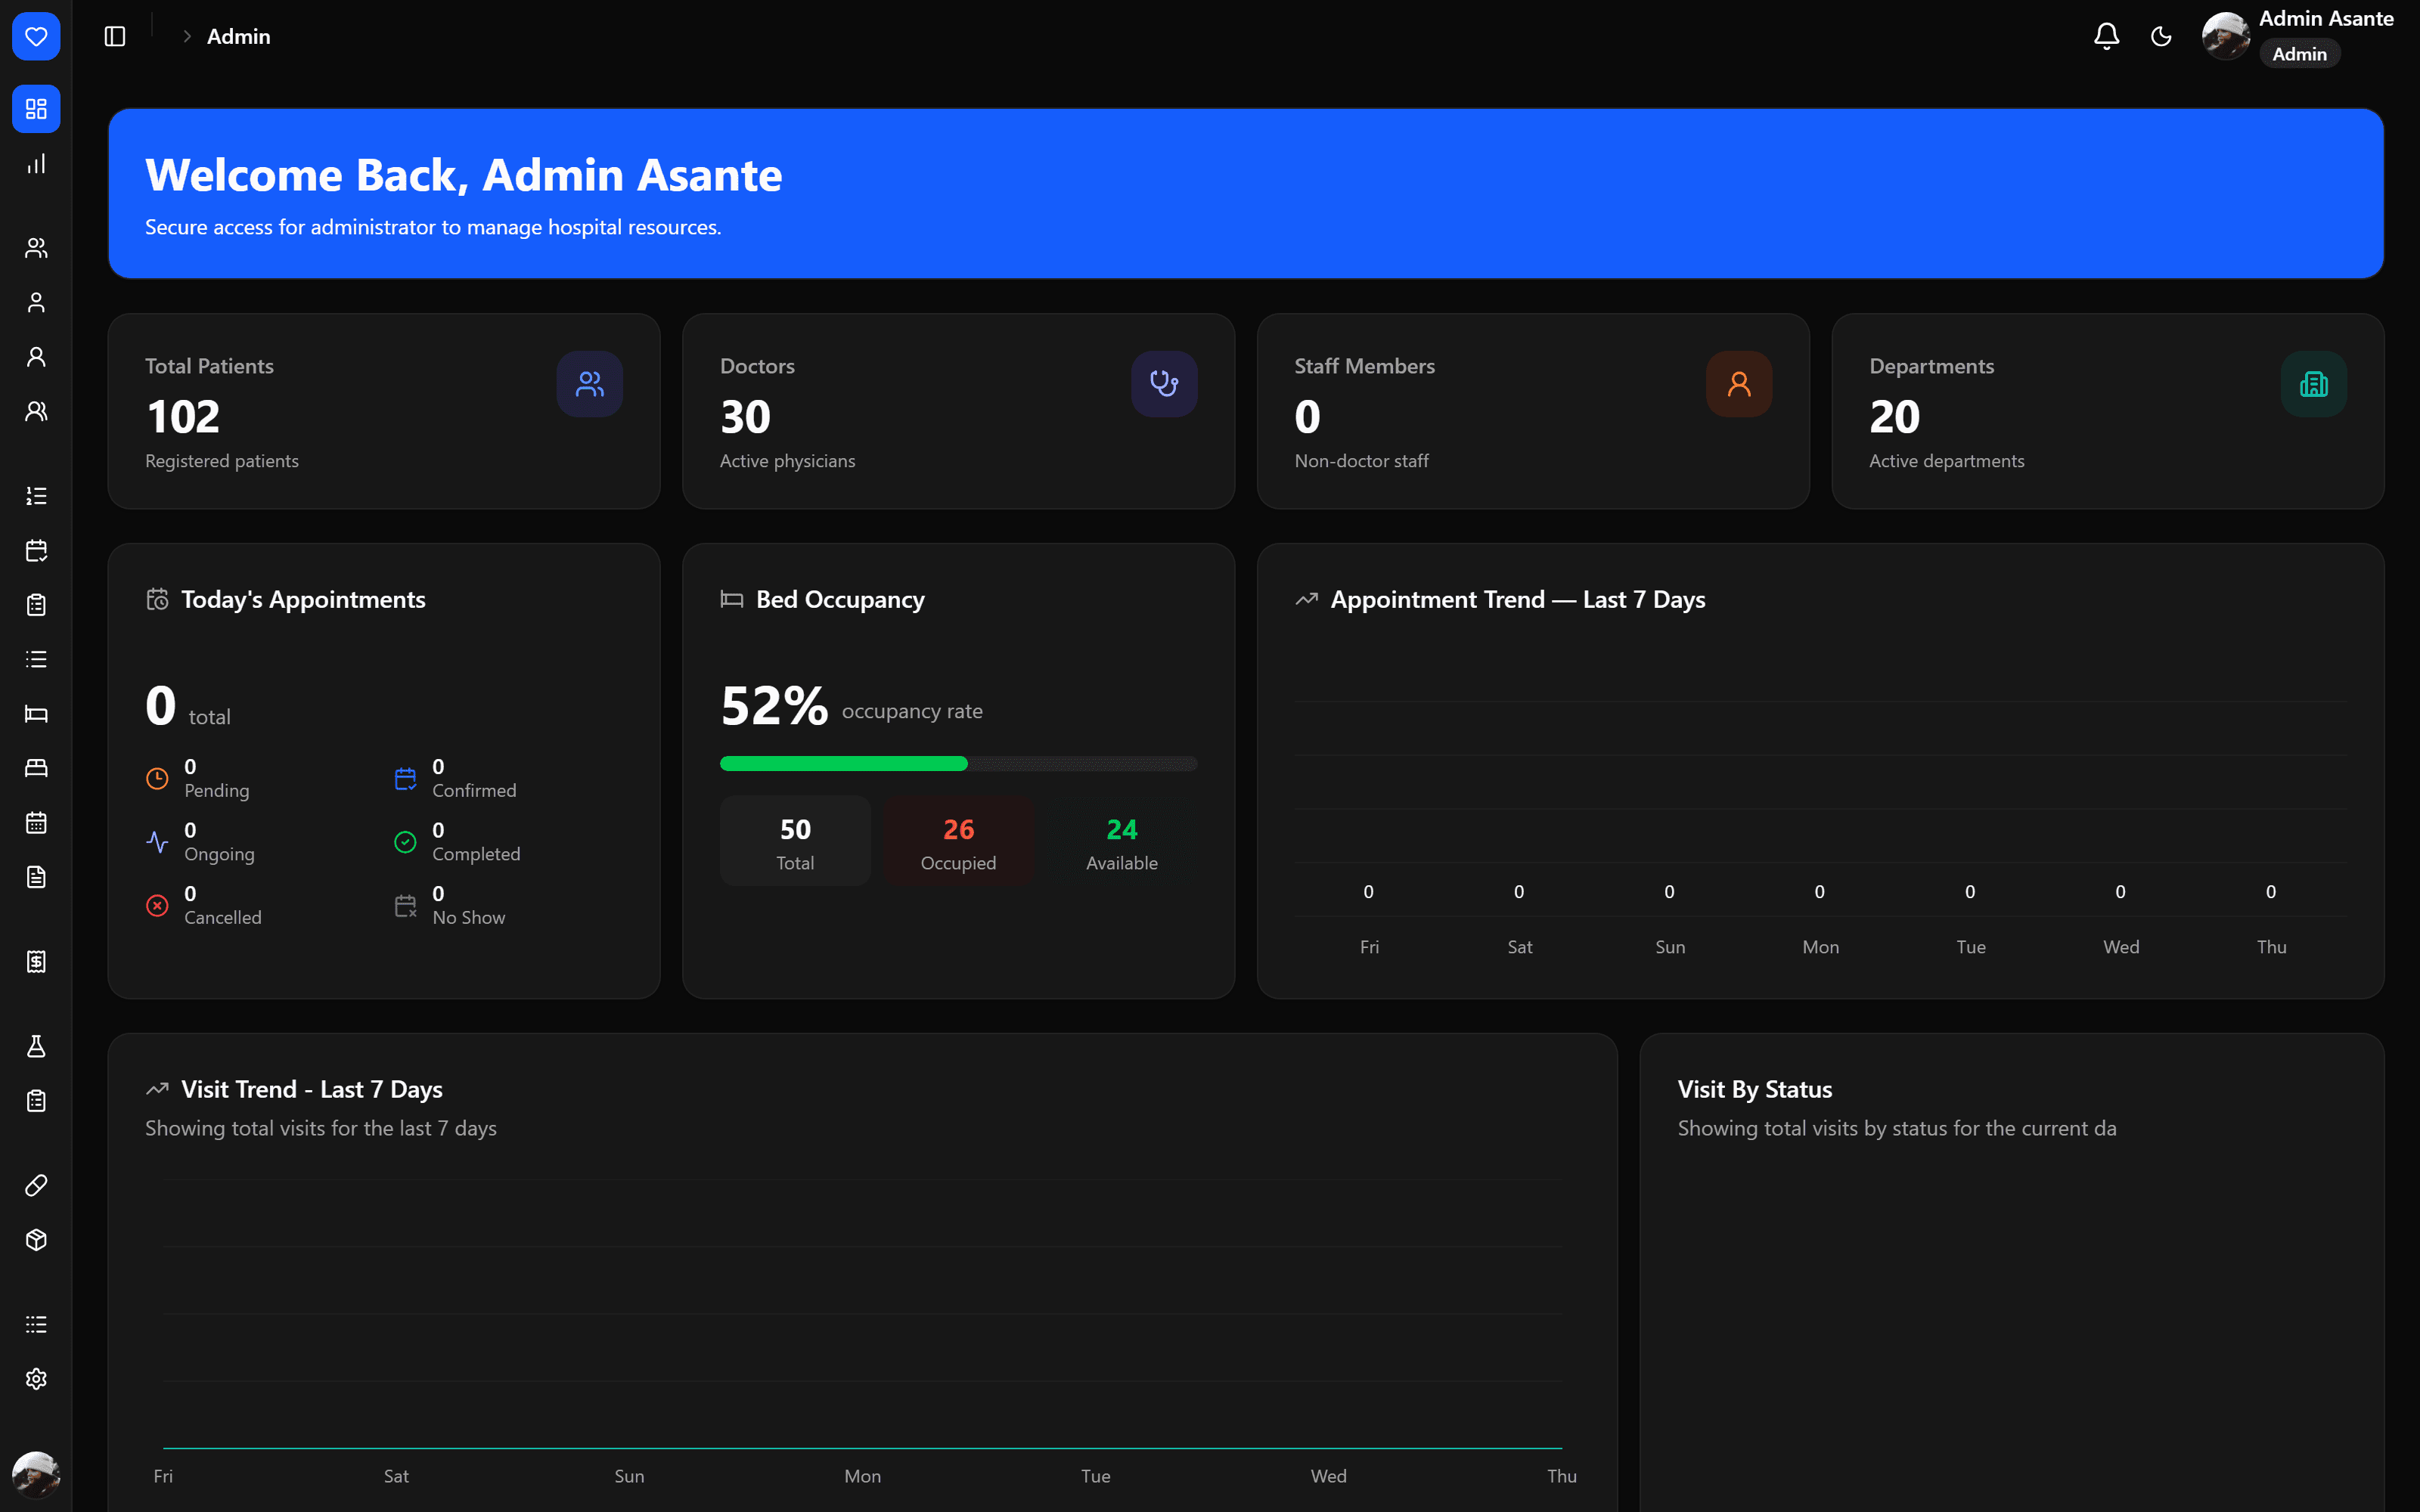Open the double bed sidebar icon
Viewport: 2420px width, 1512px height.
tap(36, 768)
